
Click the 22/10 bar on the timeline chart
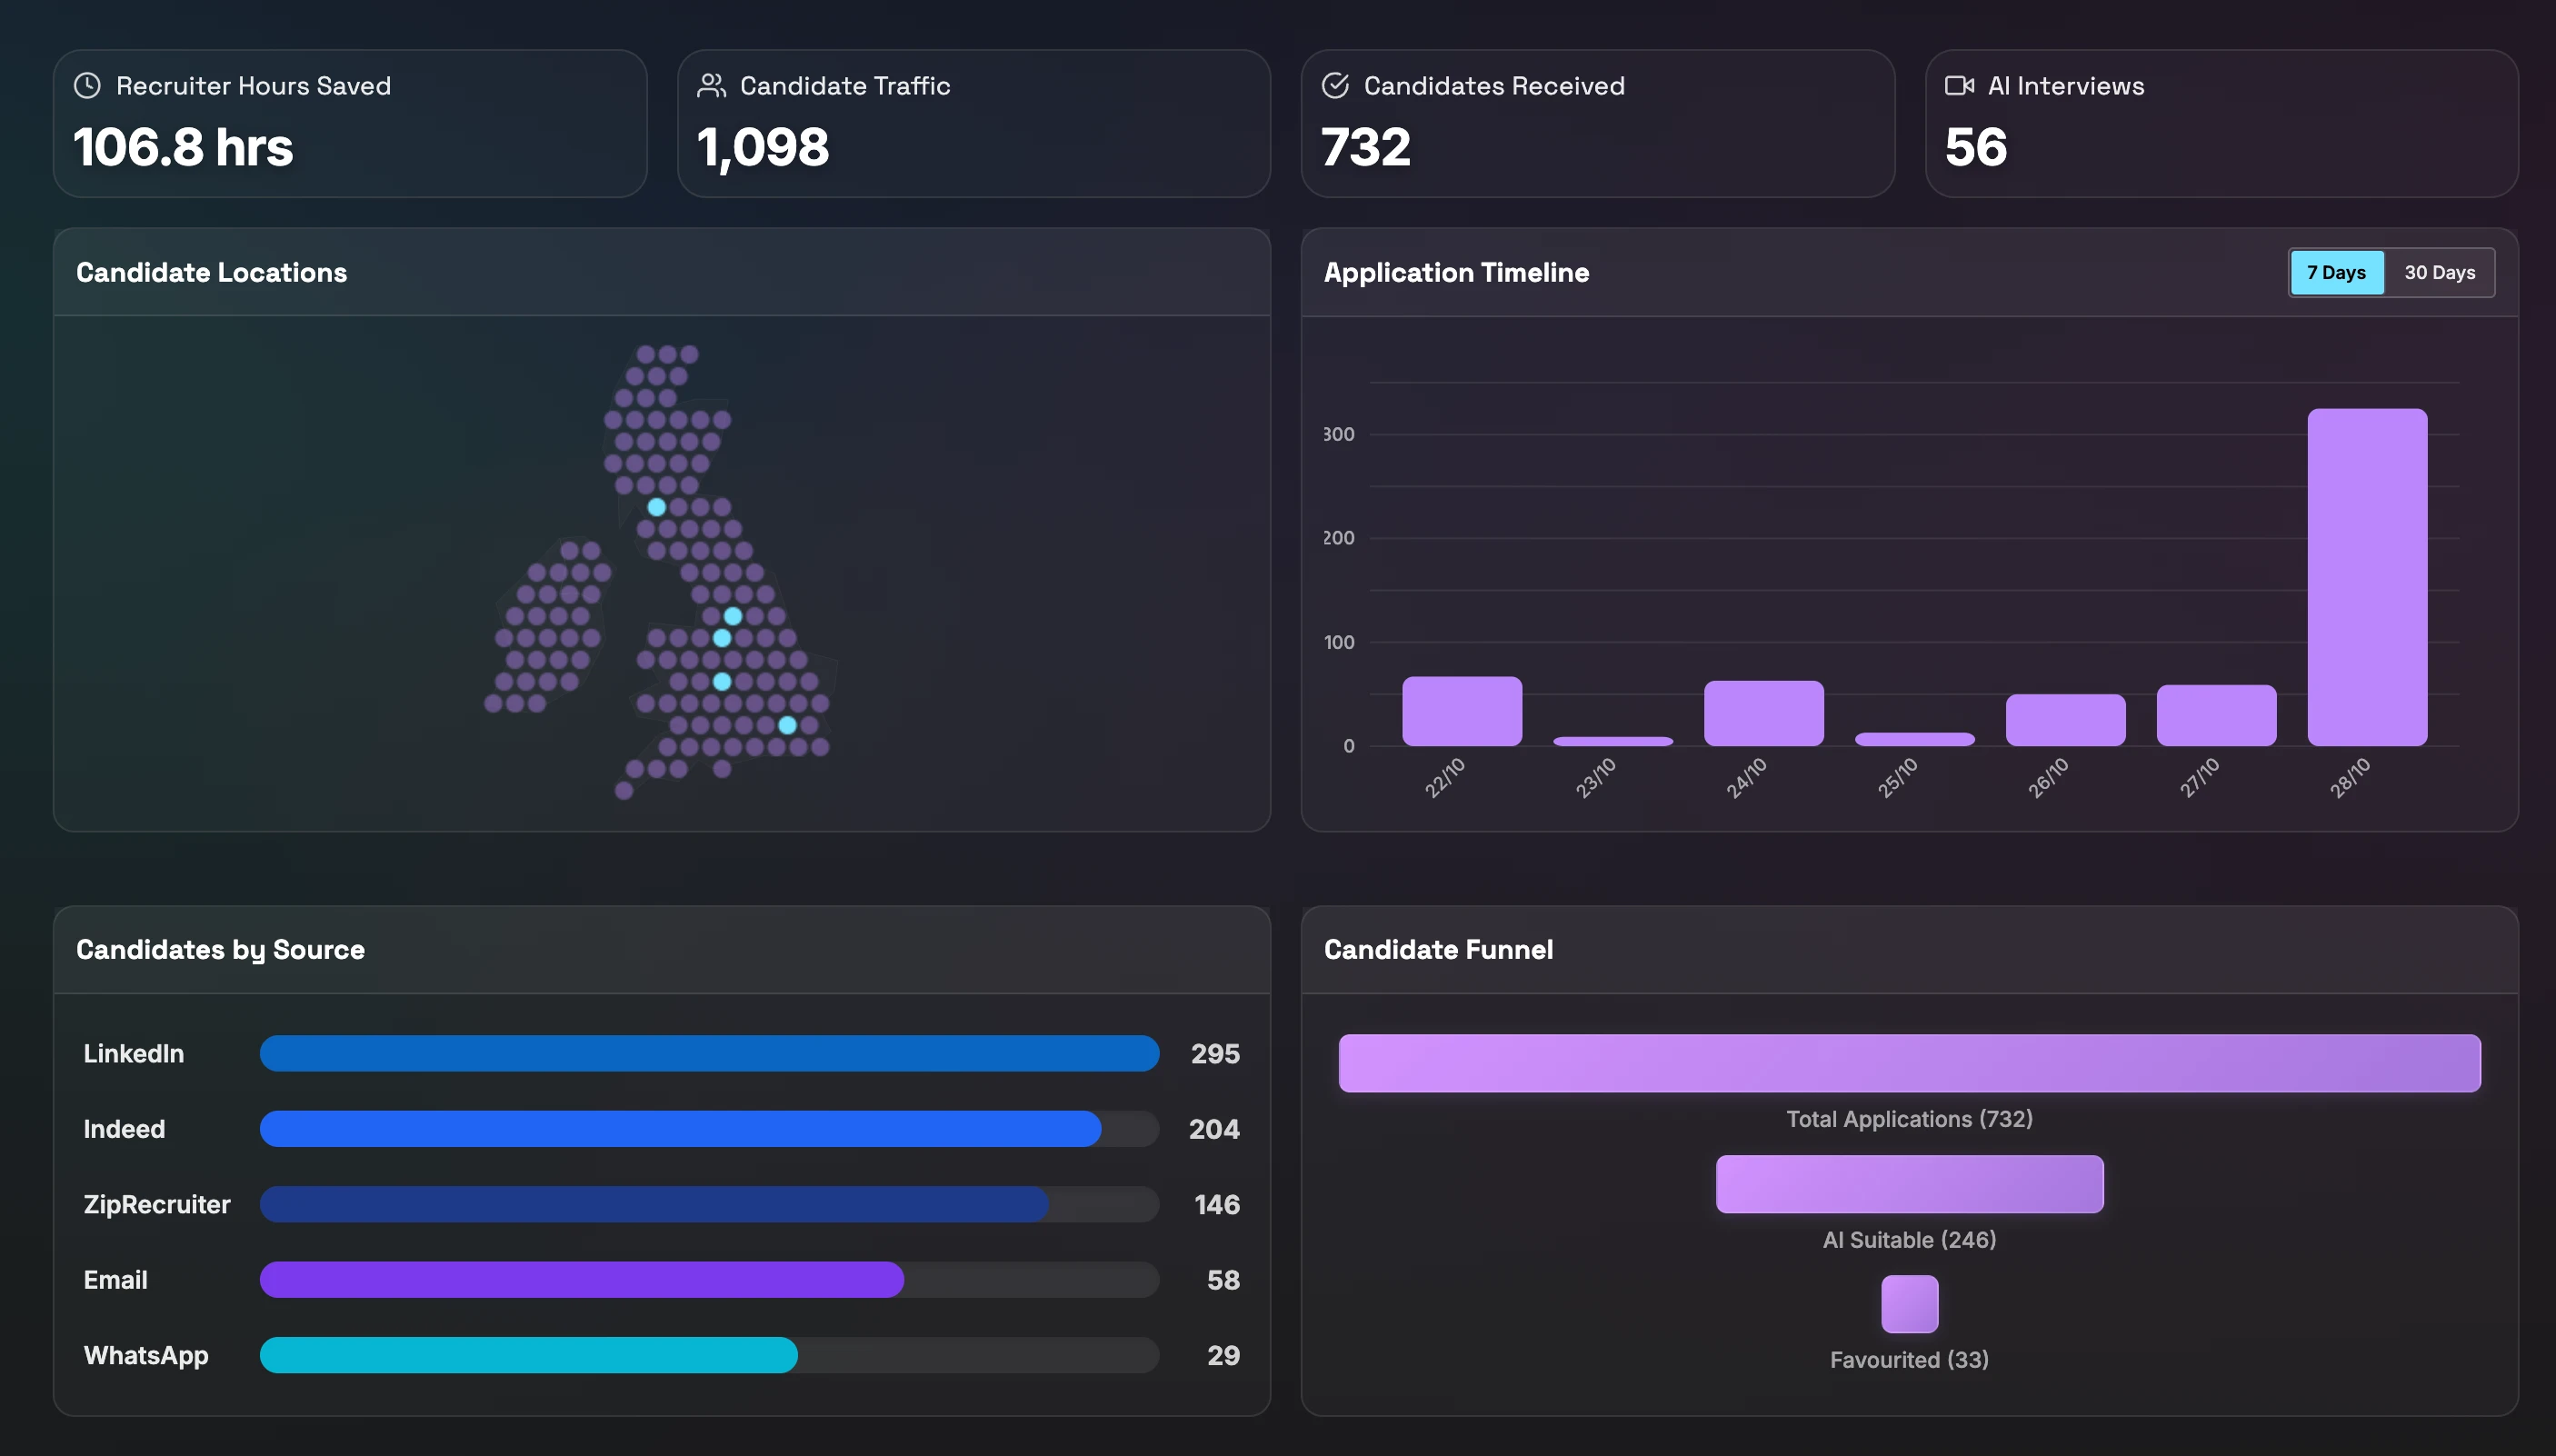[x=1462, y=710]
